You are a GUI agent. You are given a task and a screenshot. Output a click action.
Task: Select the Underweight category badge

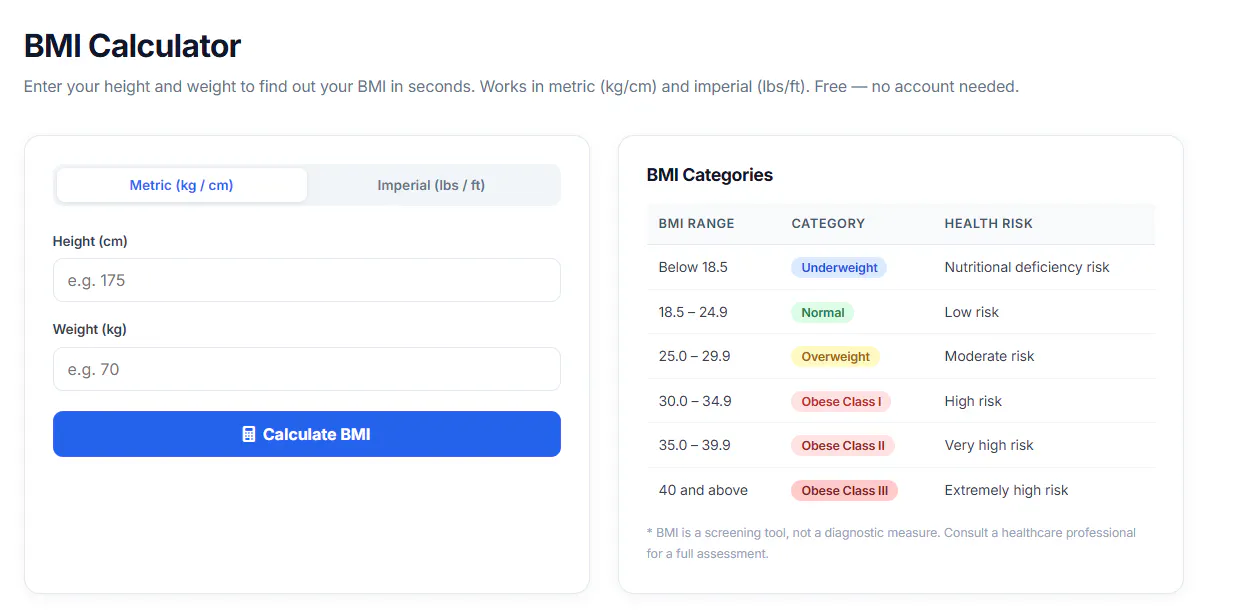pos(839,268)
